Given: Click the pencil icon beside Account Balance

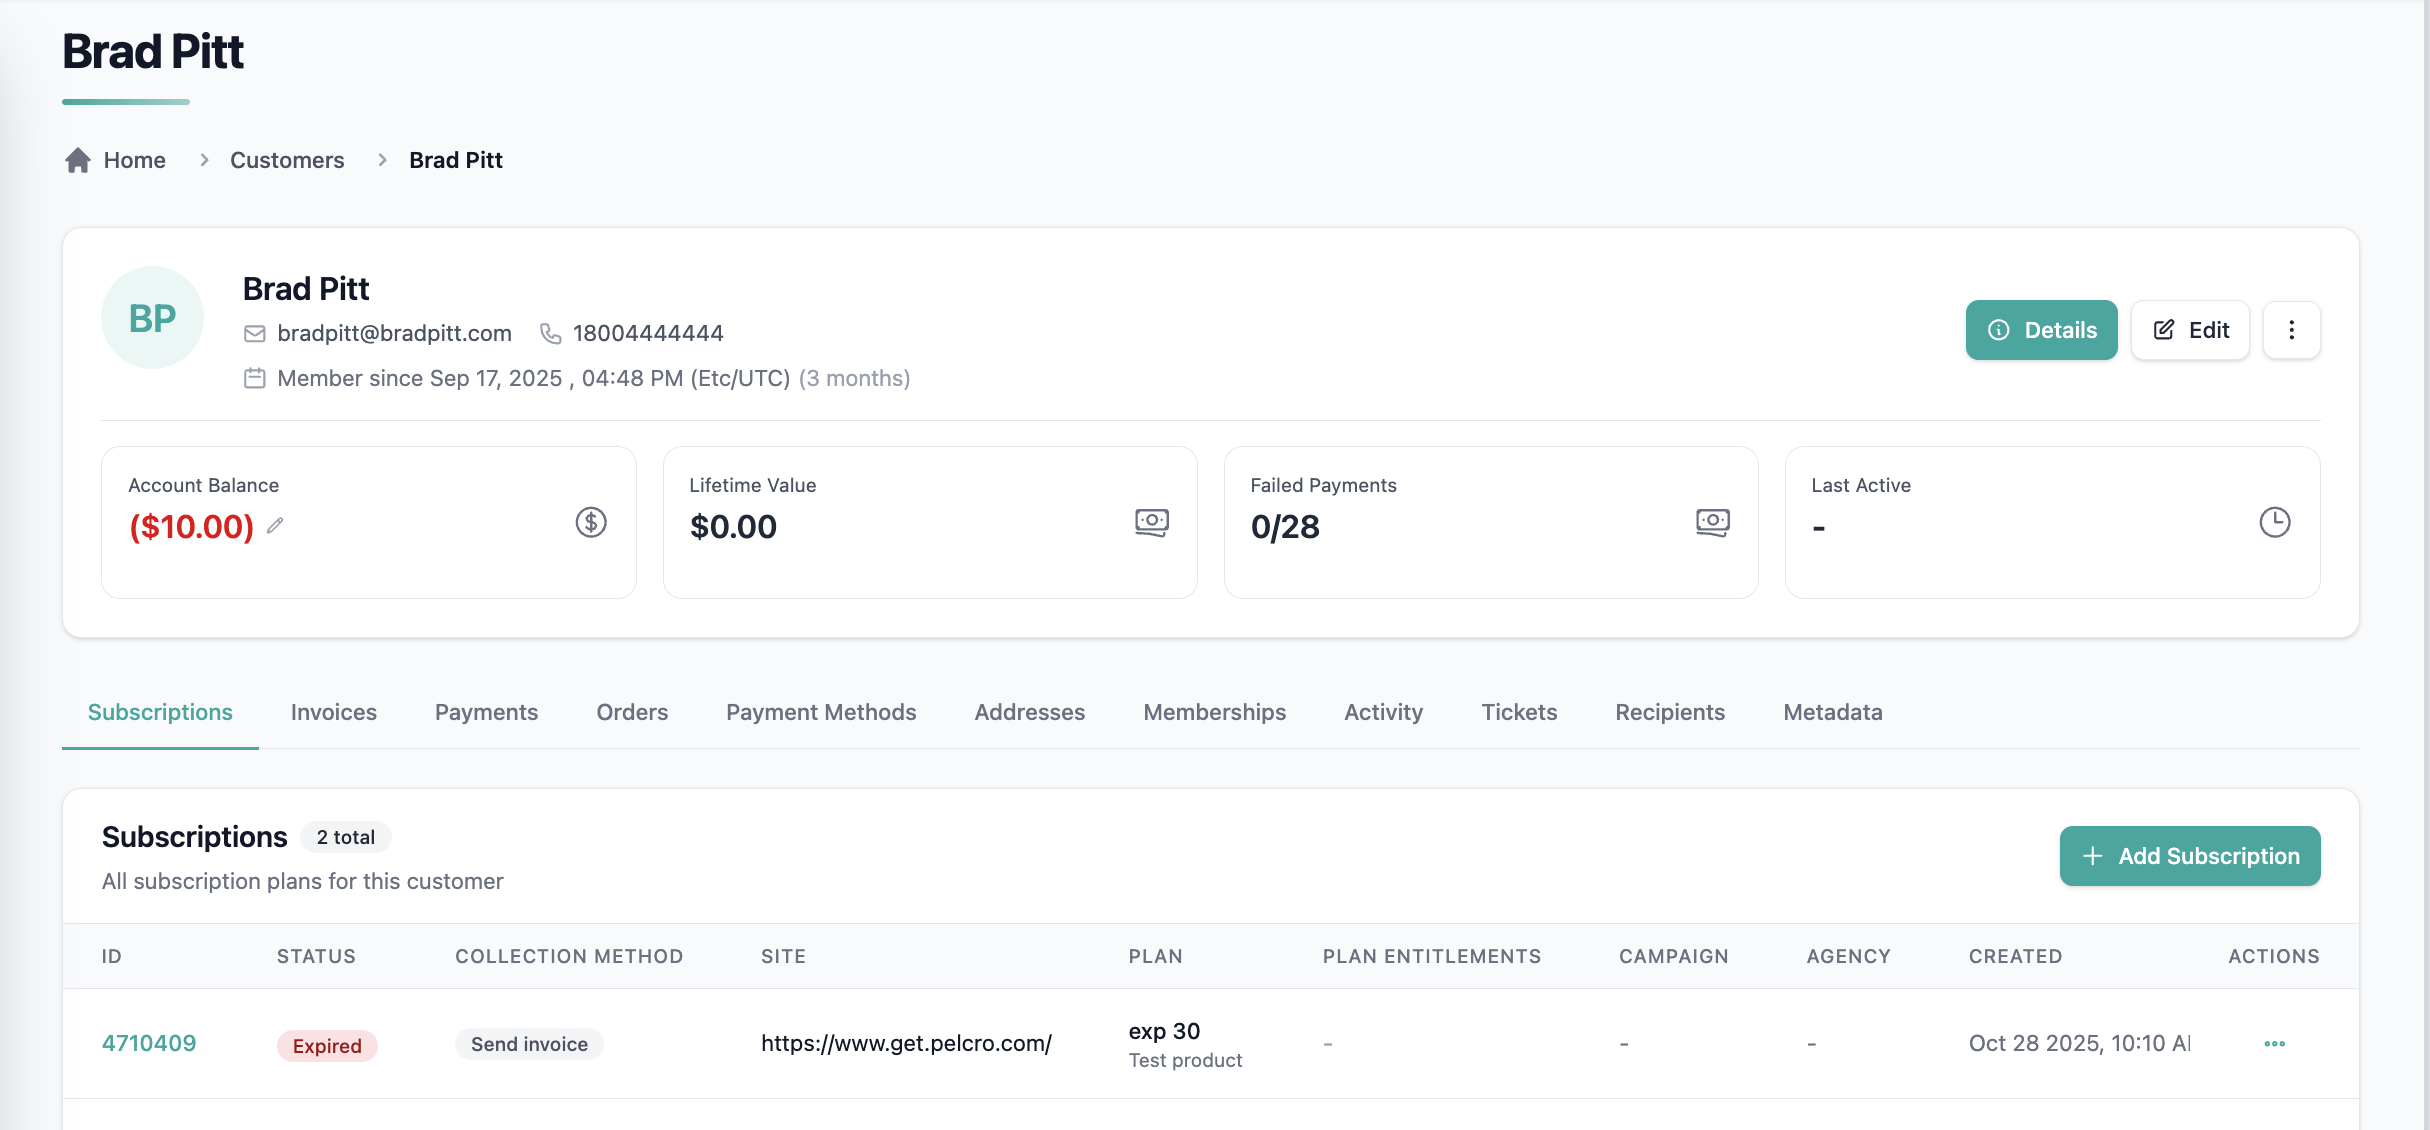Looking at the screenshot, I should 275,525.
